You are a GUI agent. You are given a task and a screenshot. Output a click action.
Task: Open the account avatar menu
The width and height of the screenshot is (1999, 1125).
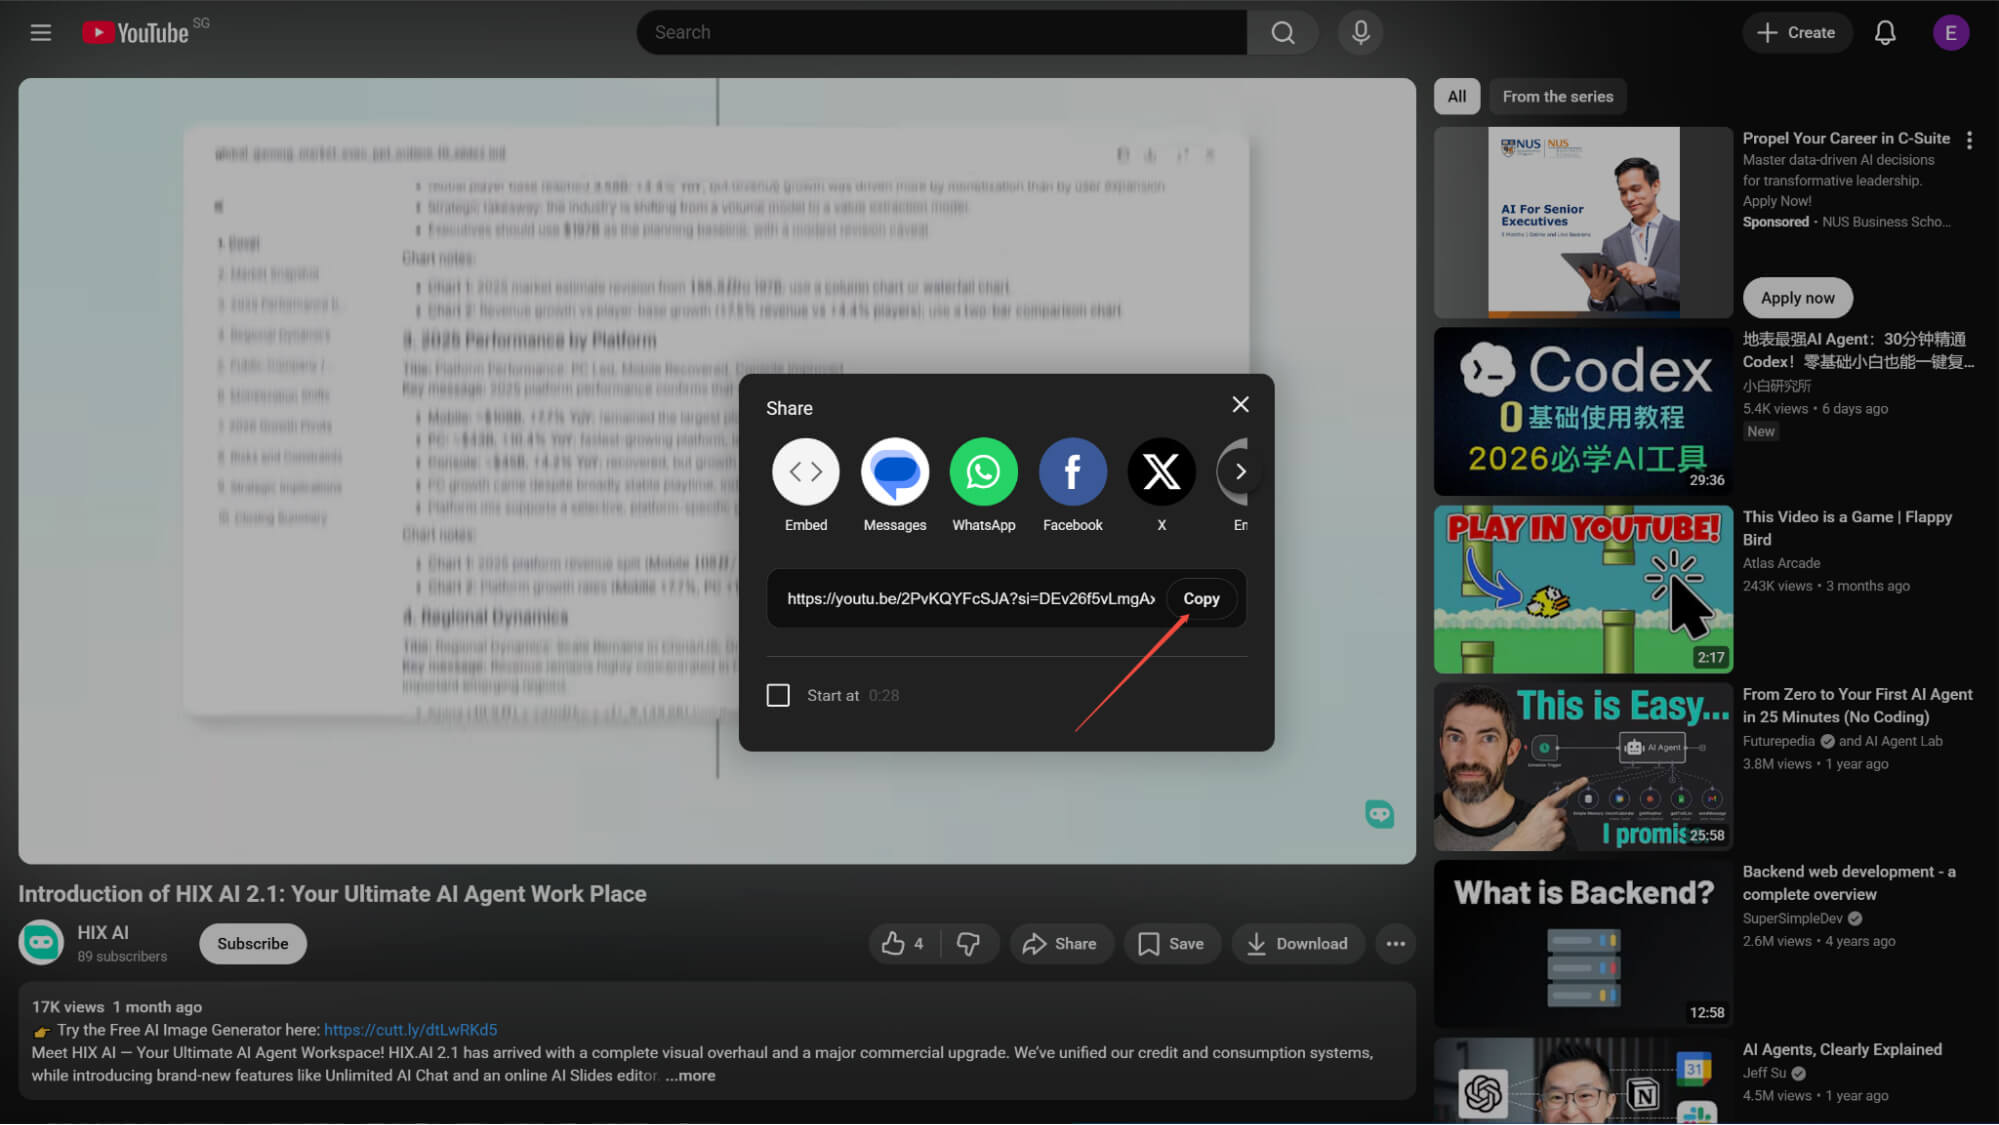coord(1950,33)
